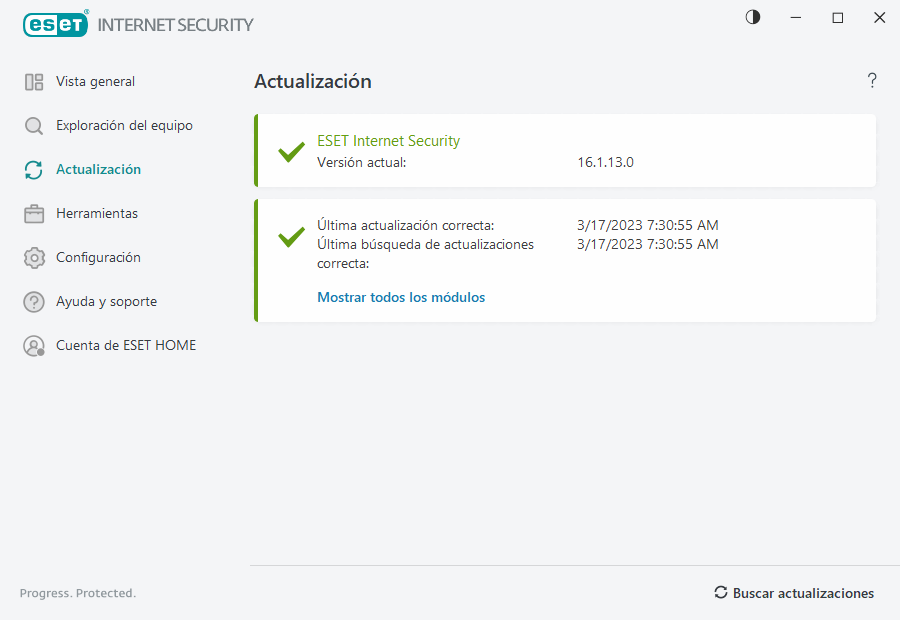The height and width of the screenshot is (620, 900).
Task: Maximize the ESET window
Action: tap(838, 18)
